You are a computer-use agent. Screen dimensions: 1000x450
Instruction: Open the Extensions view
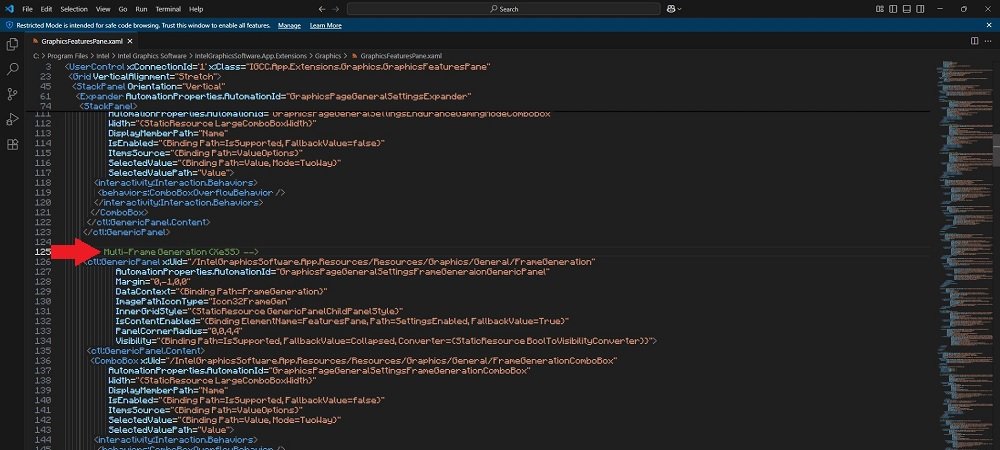pos(13,144)
